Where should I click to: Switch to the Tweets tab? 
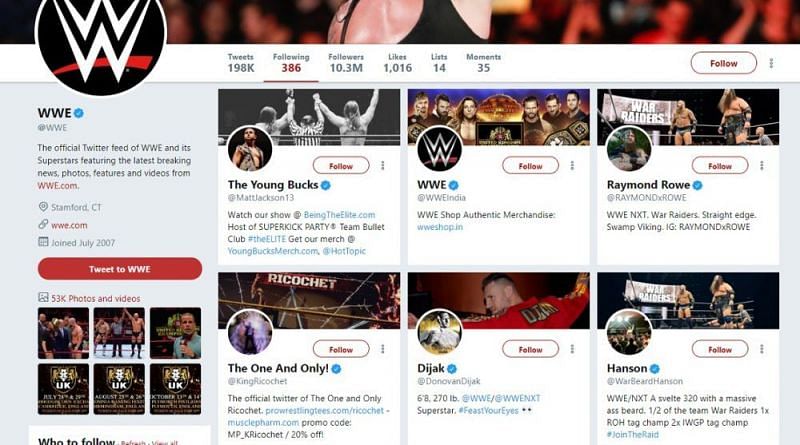pos(240,64)
